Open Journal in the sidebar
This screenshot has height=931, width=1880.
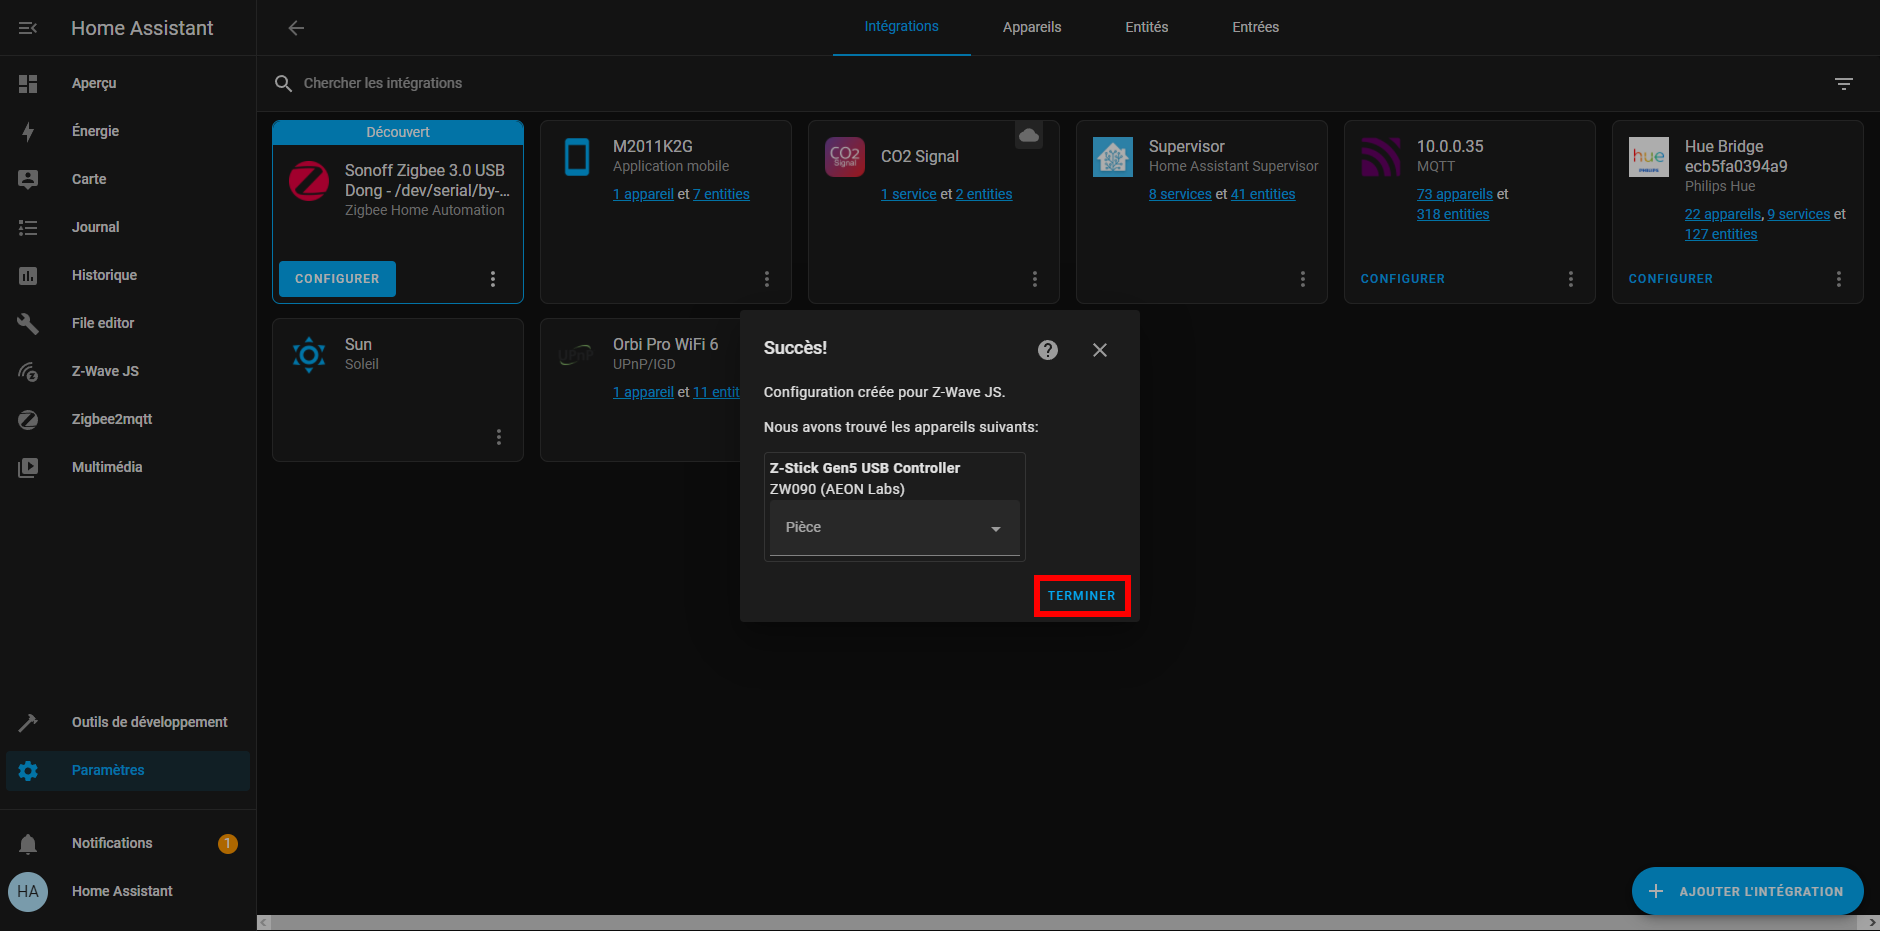[x=128, y=227]
